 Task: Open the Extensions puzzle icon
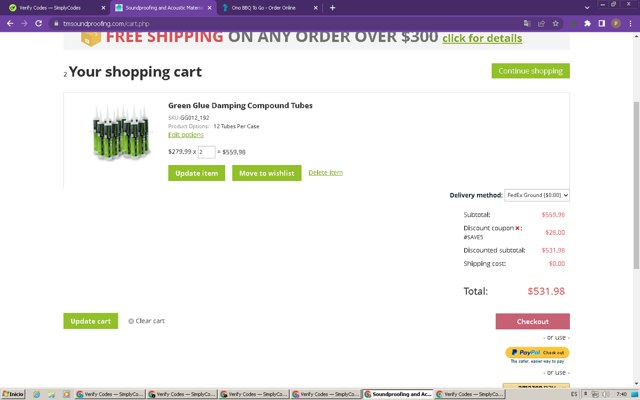(x=587, y=24)
